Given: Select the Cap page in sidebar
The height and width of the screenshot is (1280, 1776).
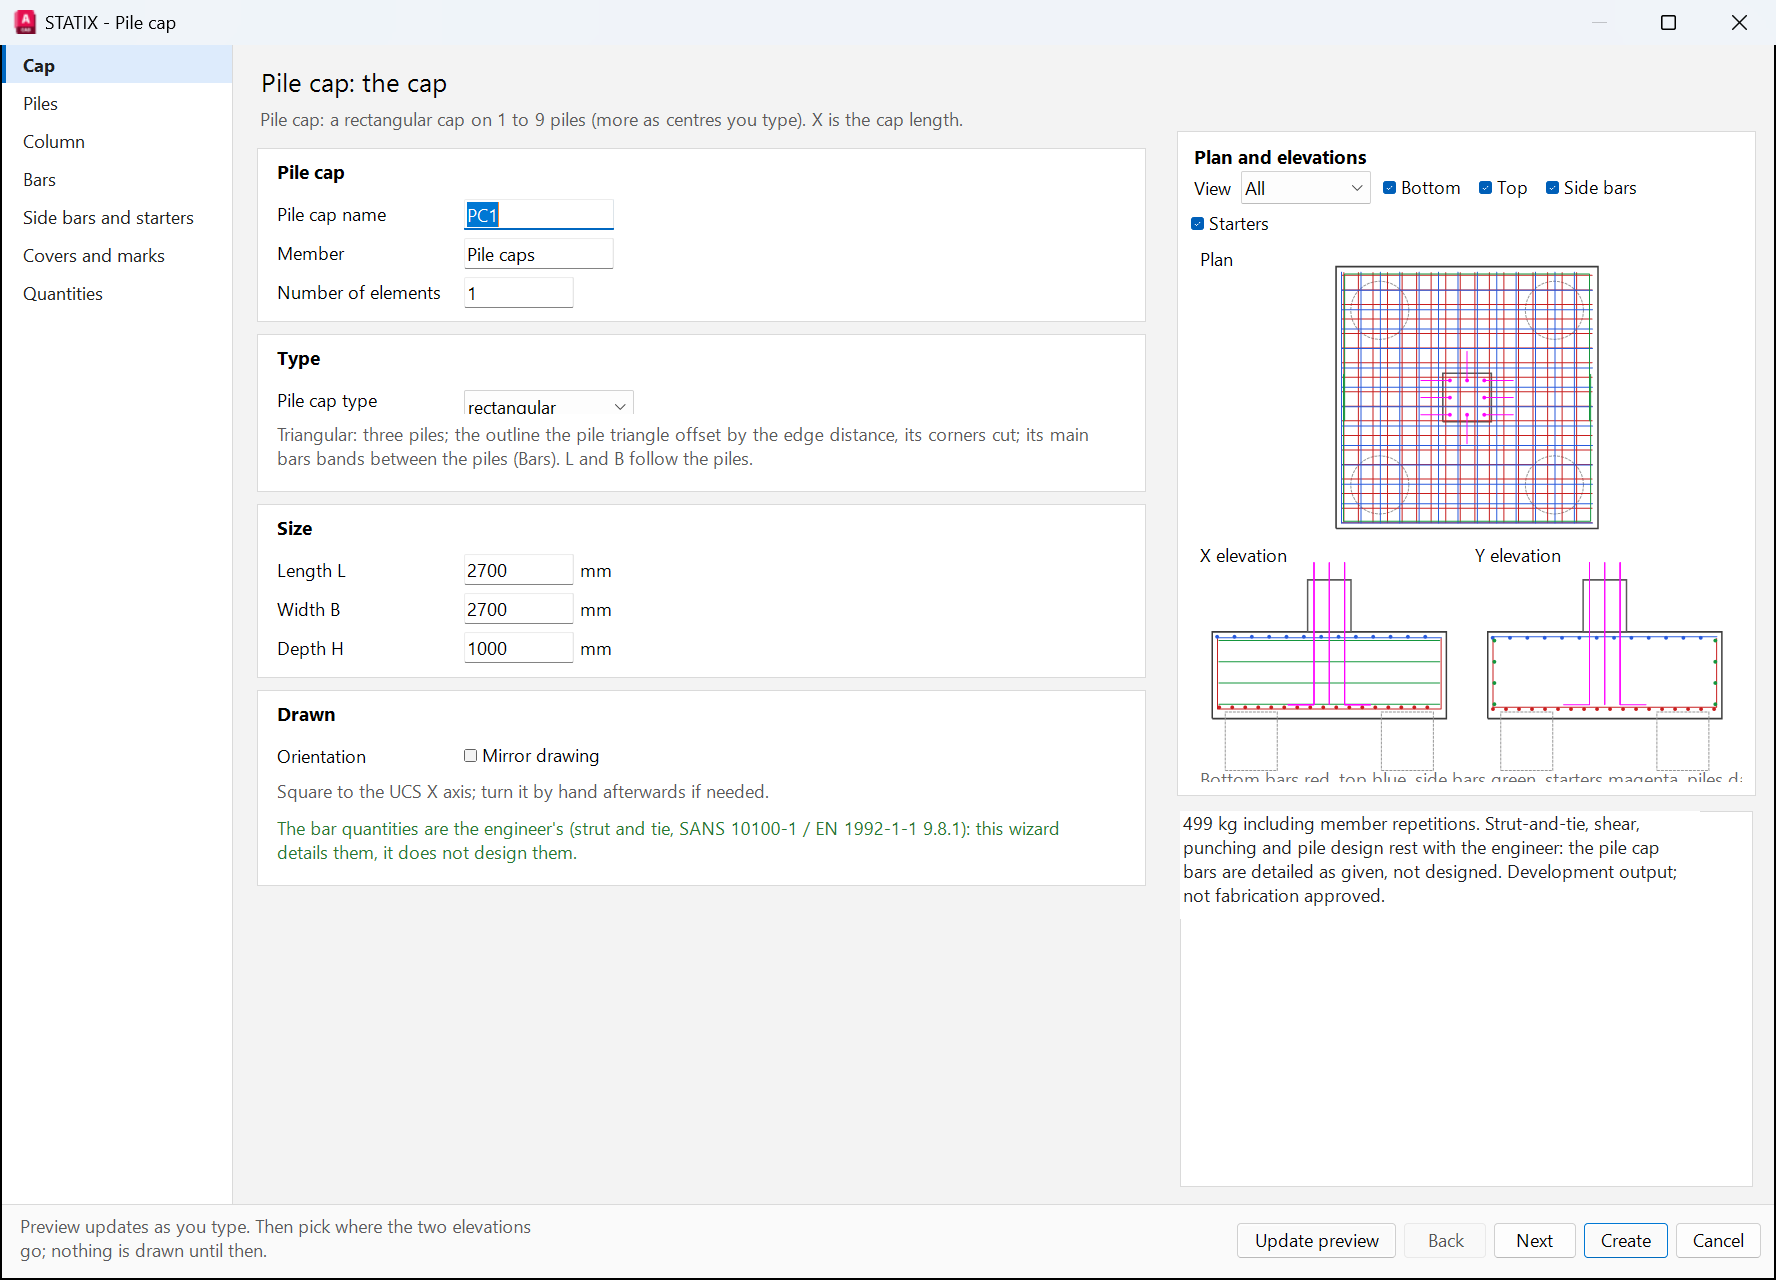Looking at the screenshot, I should pyautogui.click(x=117, y=65).
